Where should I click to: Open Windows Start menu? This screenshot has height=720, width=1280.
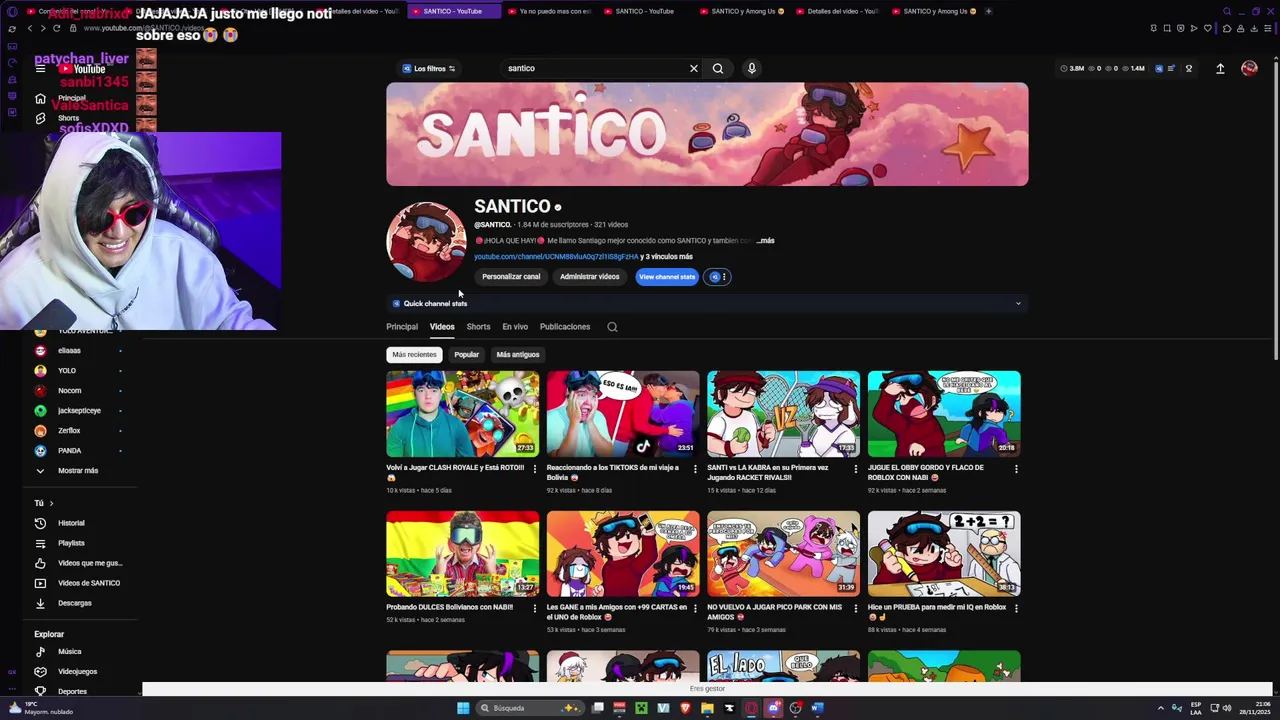click(x=463, y=708)
